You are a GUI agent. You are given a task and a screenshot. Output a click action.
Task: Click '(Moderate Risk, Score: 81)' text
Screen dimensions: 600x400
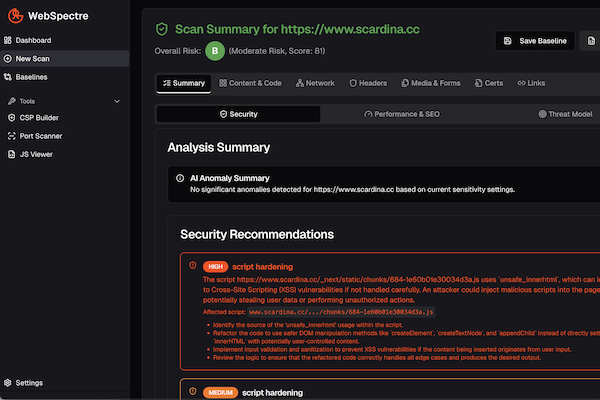(x=277, y=51)
